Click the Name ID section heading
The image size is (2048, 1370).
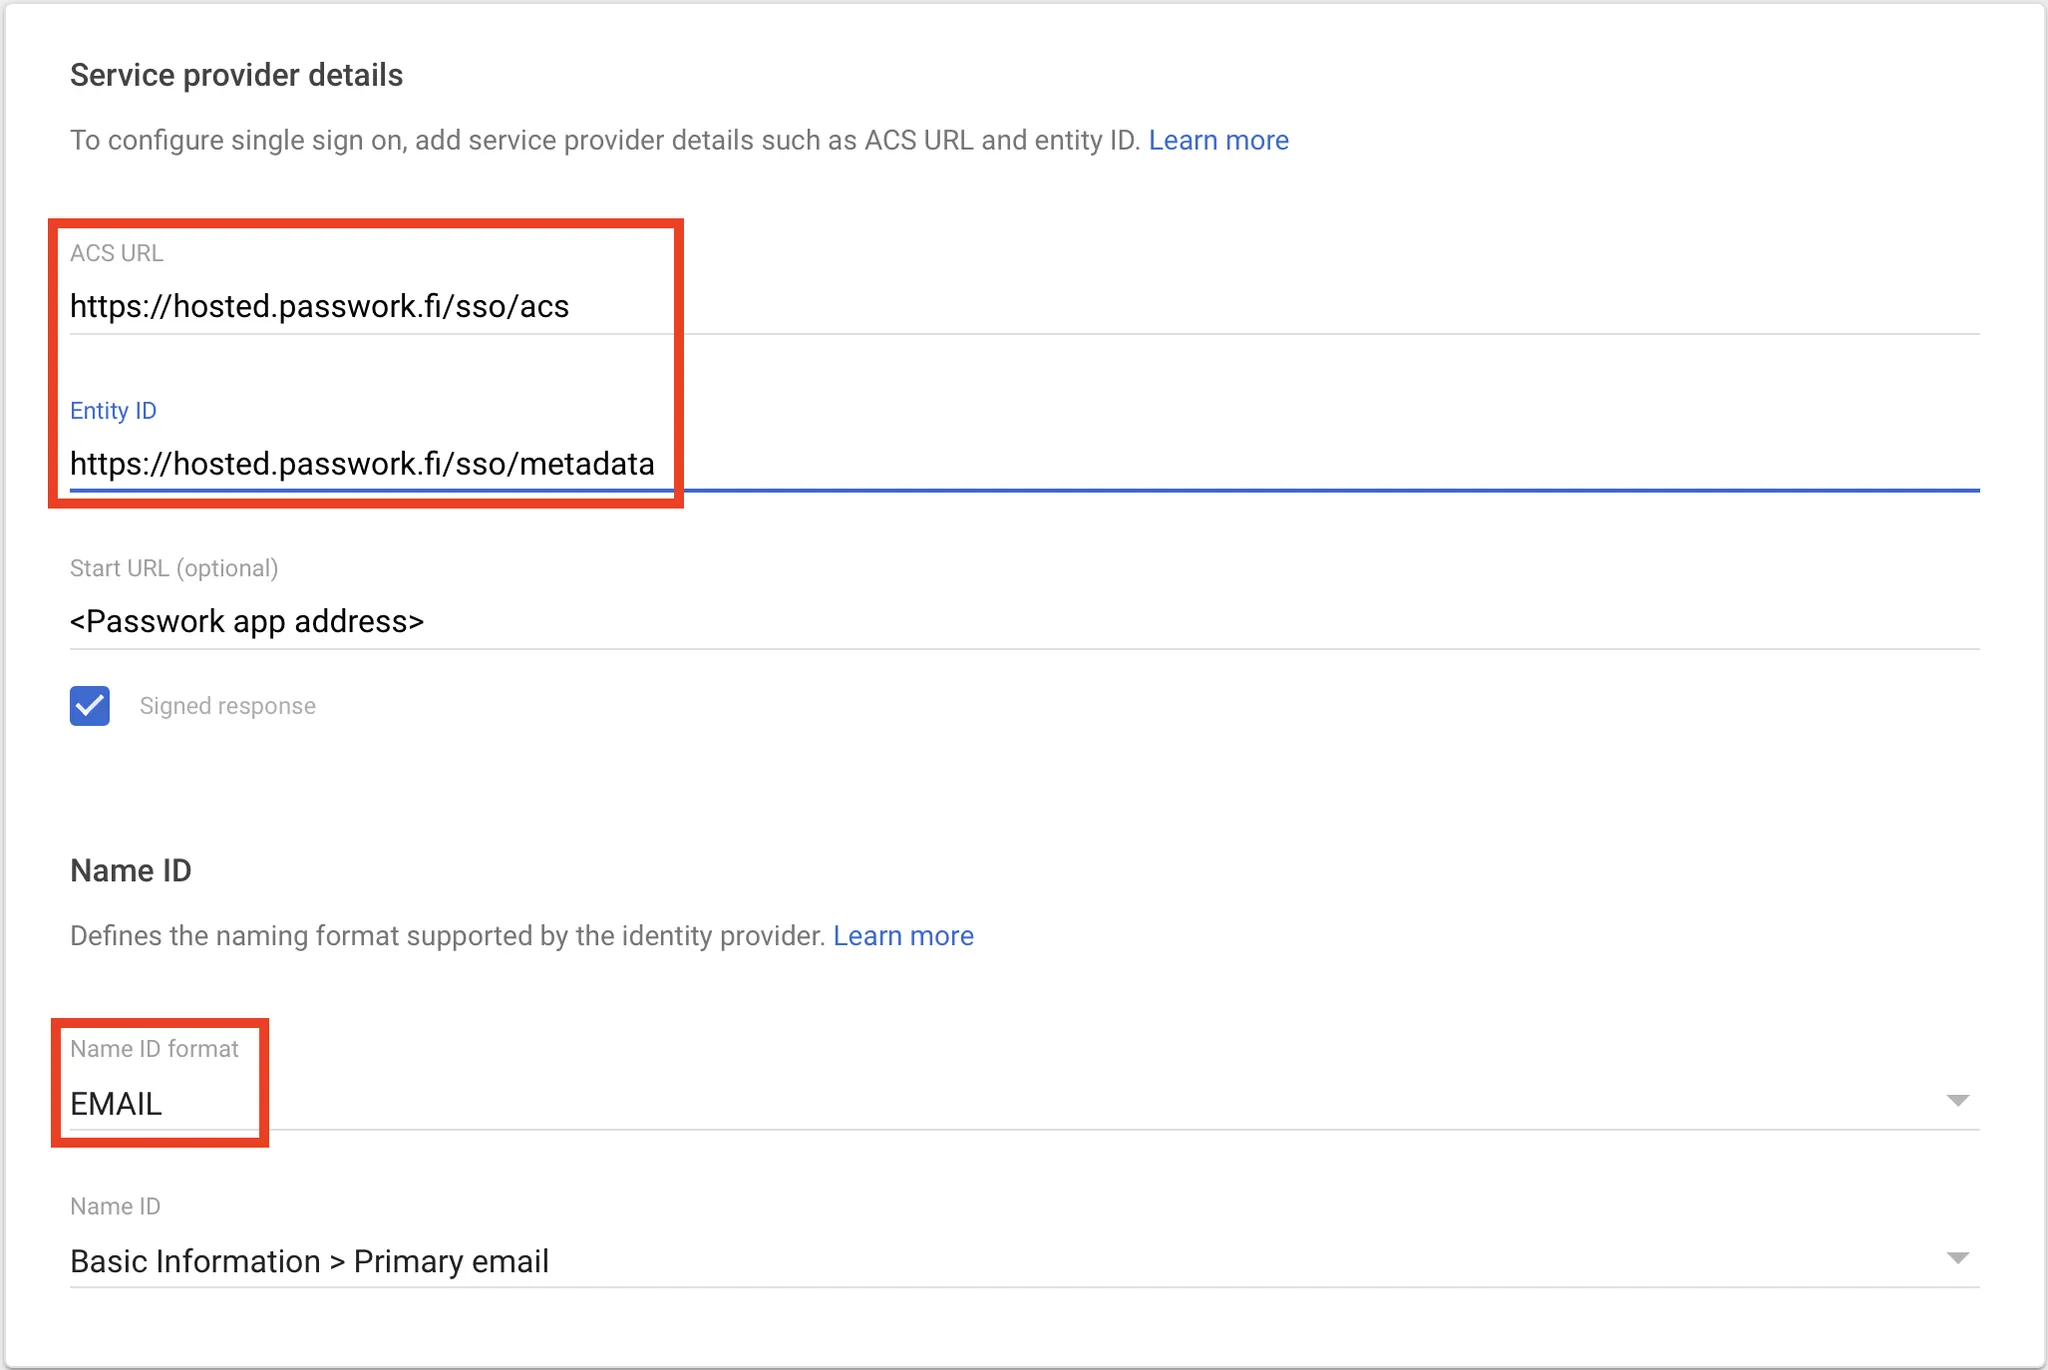130,870
